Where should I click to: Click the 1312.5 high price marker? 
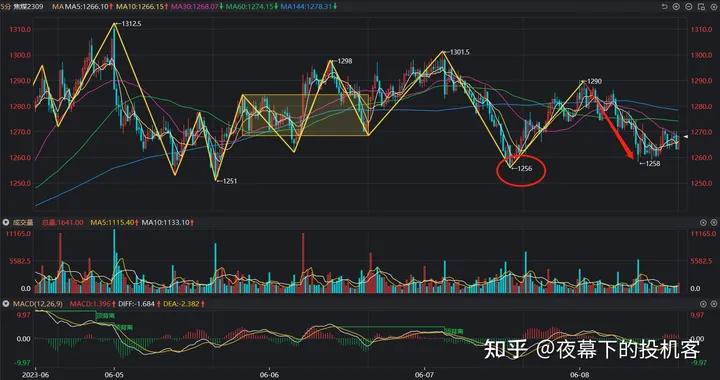click(130, 23)
